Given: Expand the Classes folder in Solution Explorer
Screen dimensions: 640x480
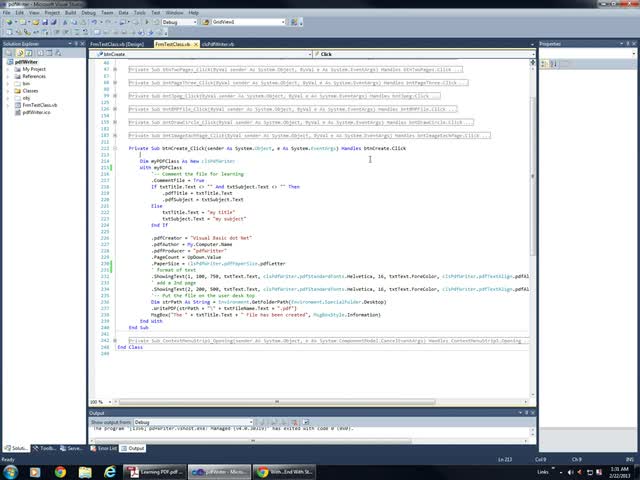Looking at the screenshot, I should tap(8, 91).
